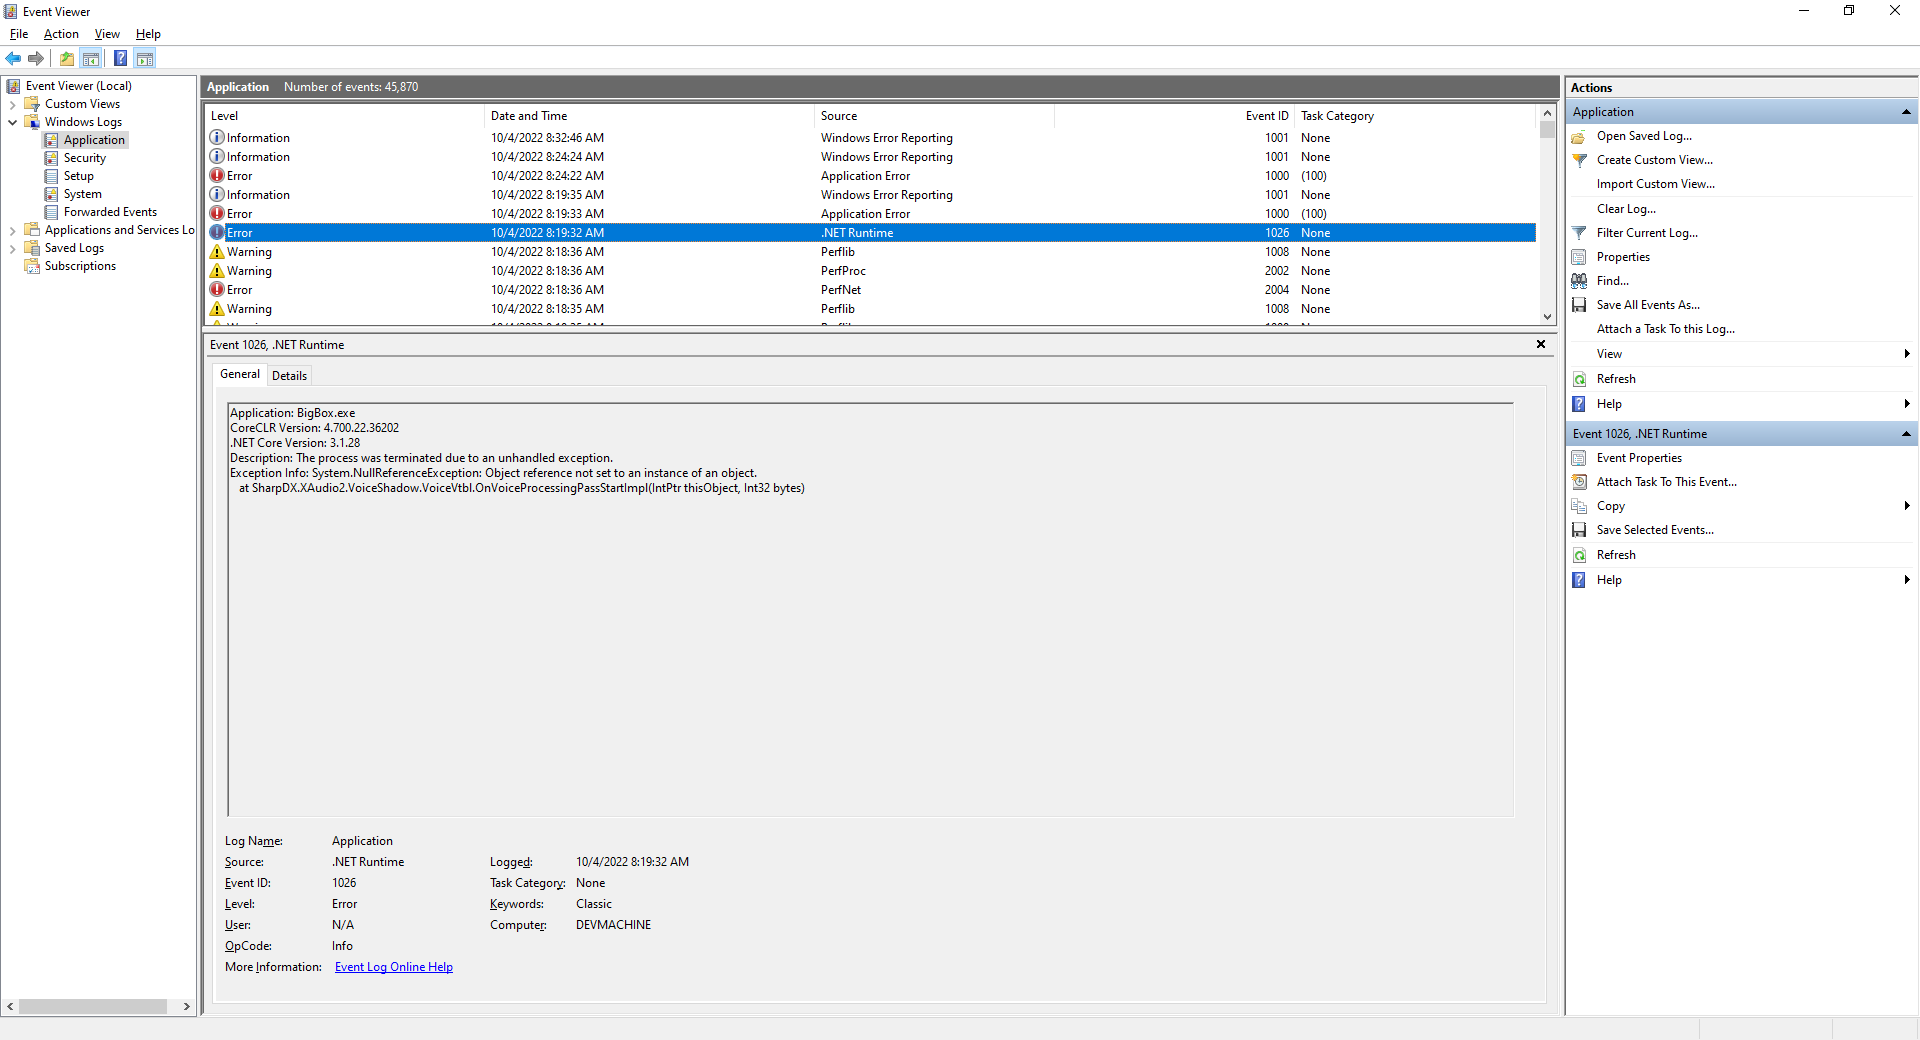Click the Show/Hide Action Pane toolbar icon
Image resolution: width=1920 pixels, height=1040 pixels.
(x=145, y=59)
